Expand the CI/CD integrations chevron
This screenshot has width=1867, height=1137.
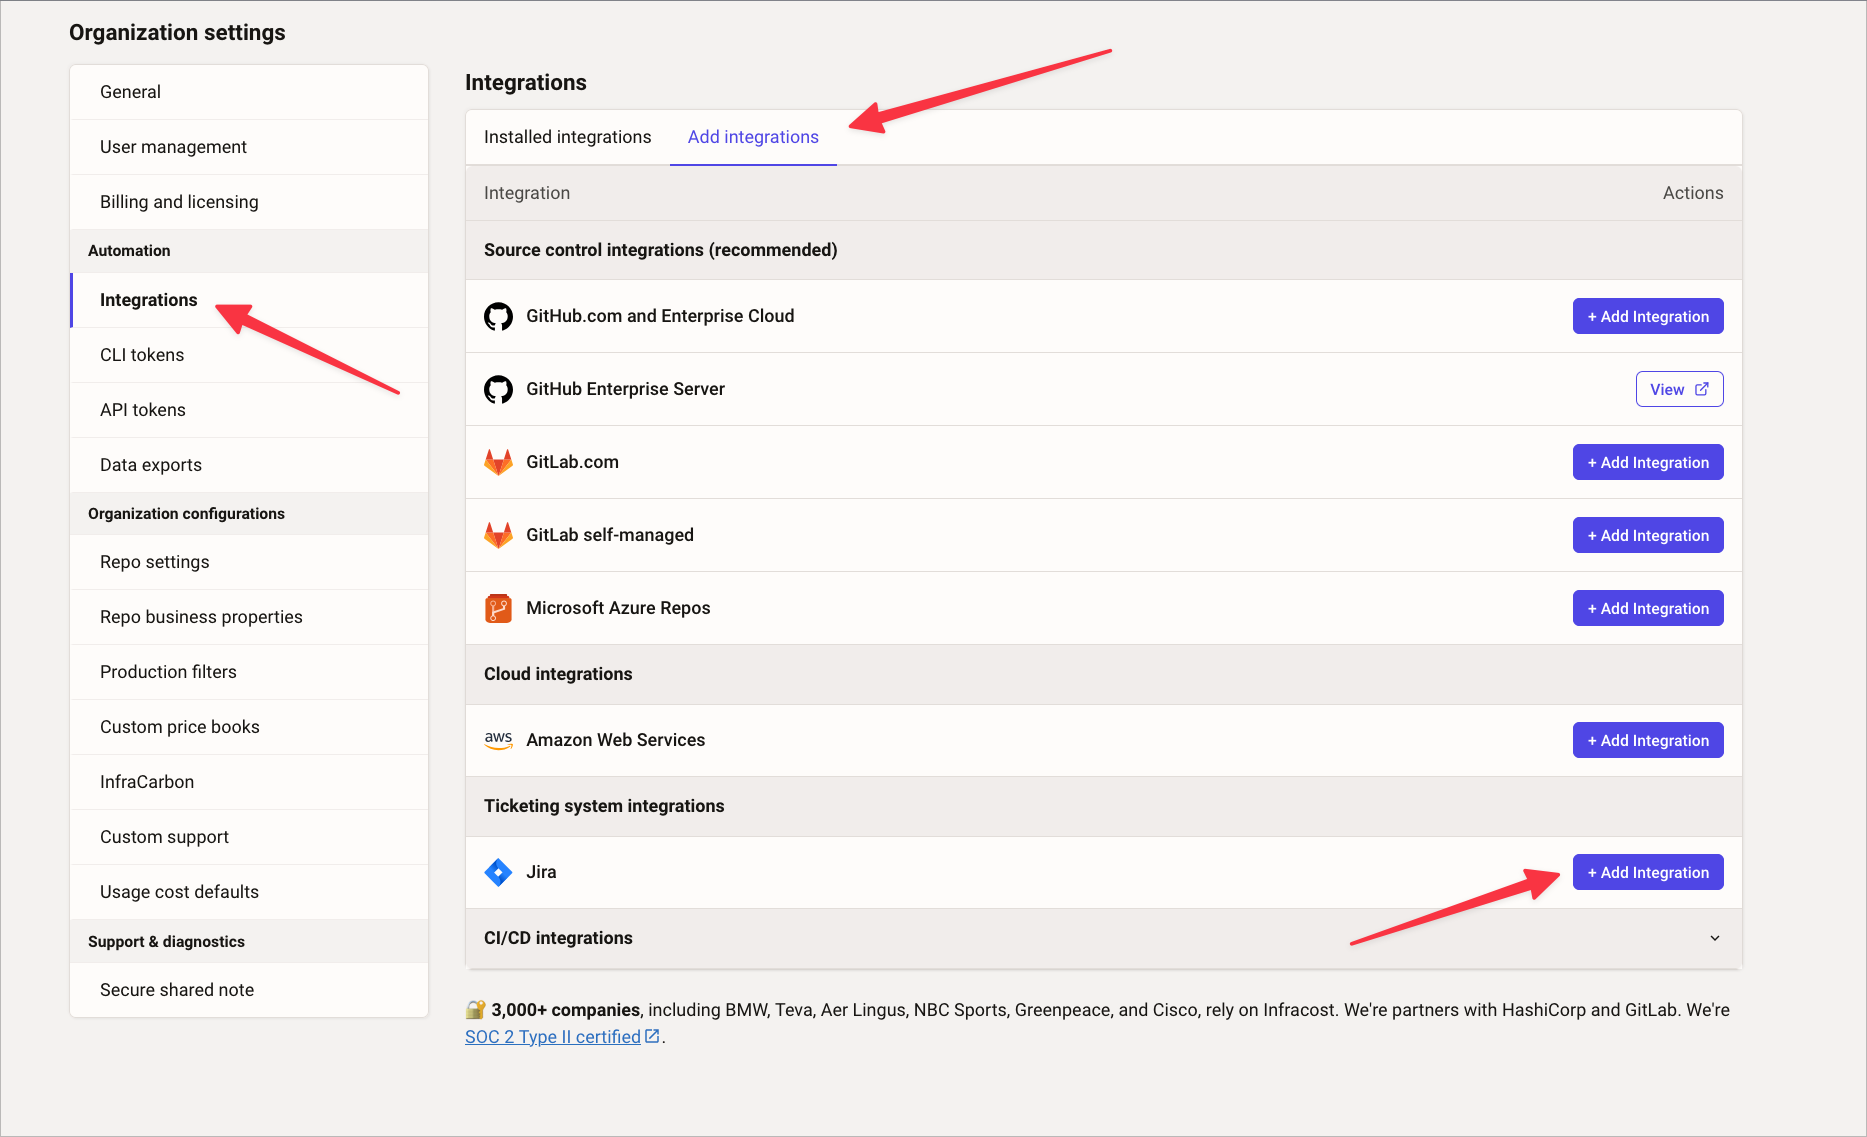(x=1715, y=938)
